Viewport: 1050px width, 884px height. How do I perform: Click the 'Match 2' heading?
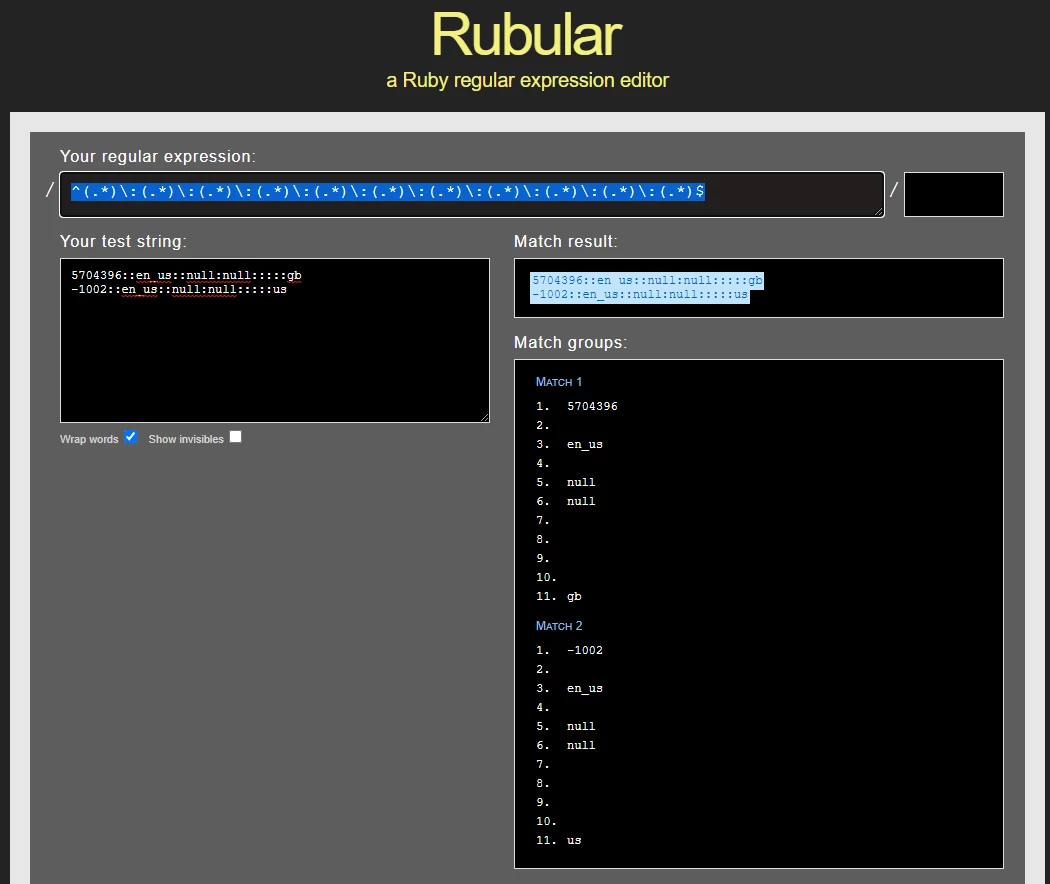pyautogui.click(x=558, y=625)
